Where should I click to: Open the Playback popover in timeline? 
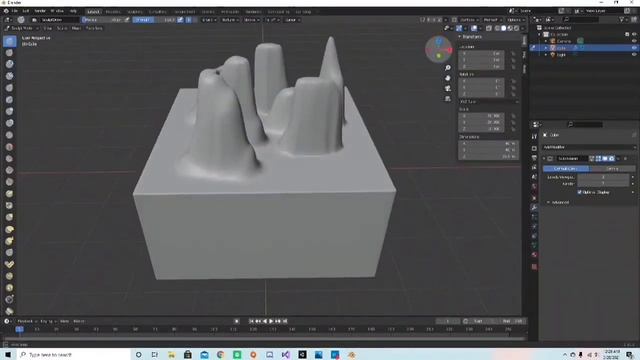(x=26, y=321)
